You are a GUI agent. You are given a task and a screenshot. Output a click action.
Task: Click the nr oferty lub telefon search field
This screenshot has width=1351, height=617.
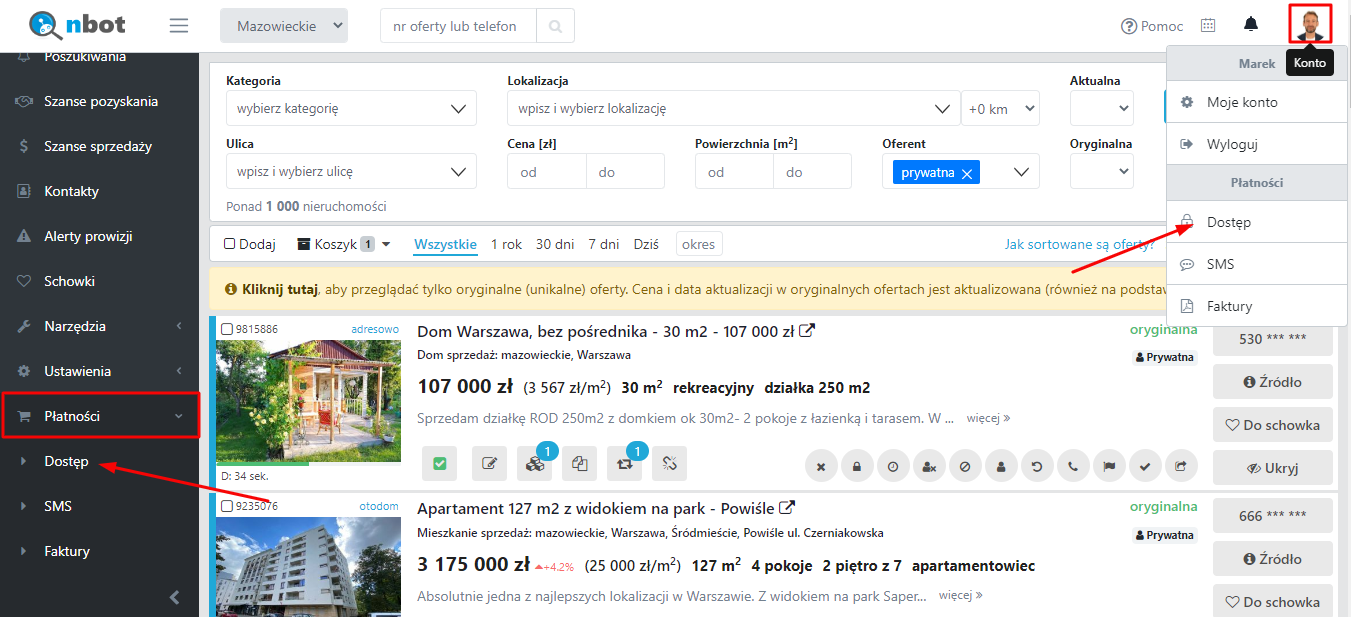pos(458,26)
